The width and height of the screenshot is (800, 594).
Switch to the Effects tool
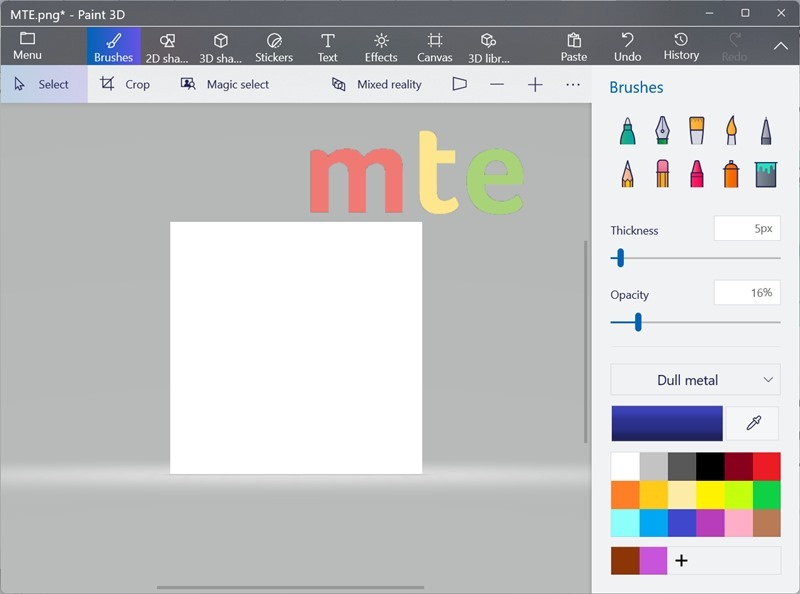pyautogui.click(x=381, y=46)
